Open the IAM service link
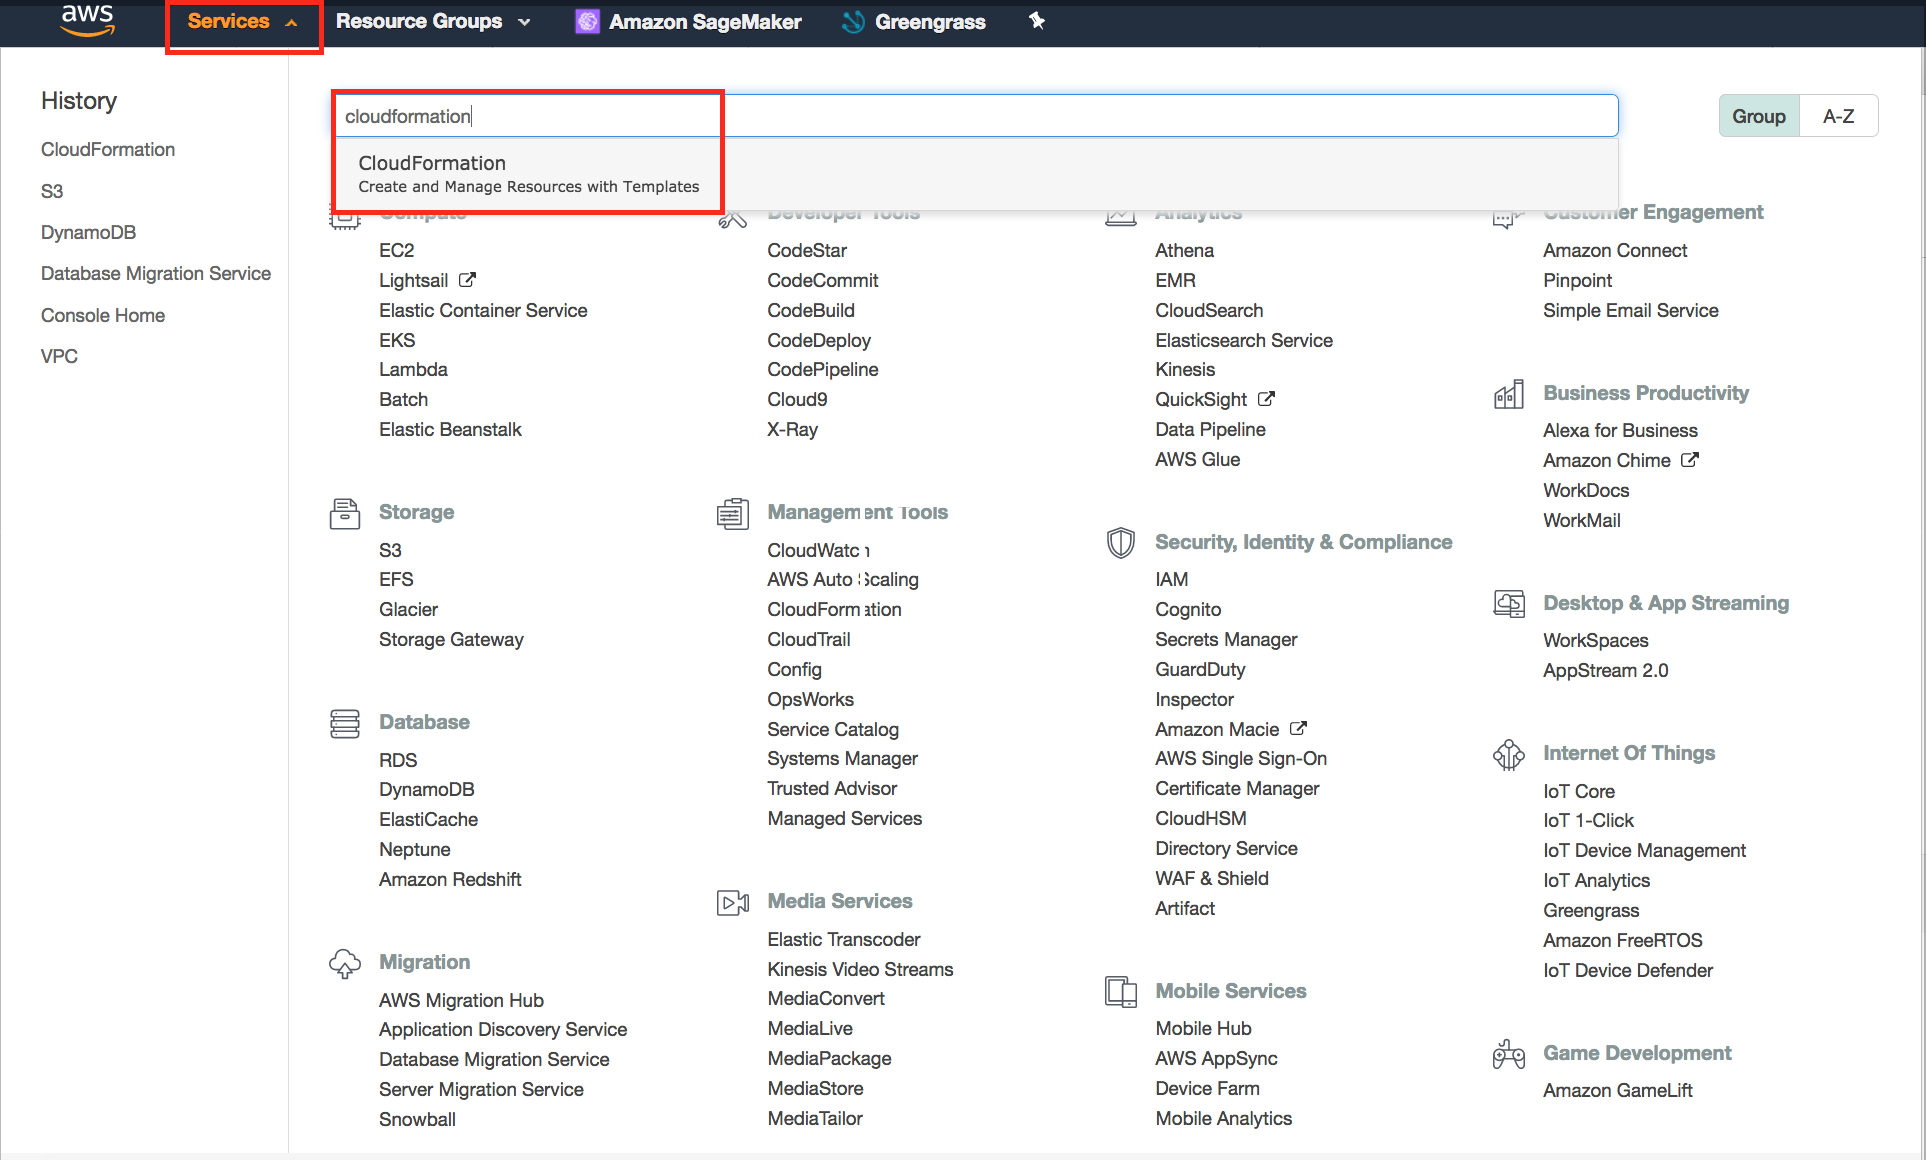1926x1160 pixels. (x=1171, y=580)
